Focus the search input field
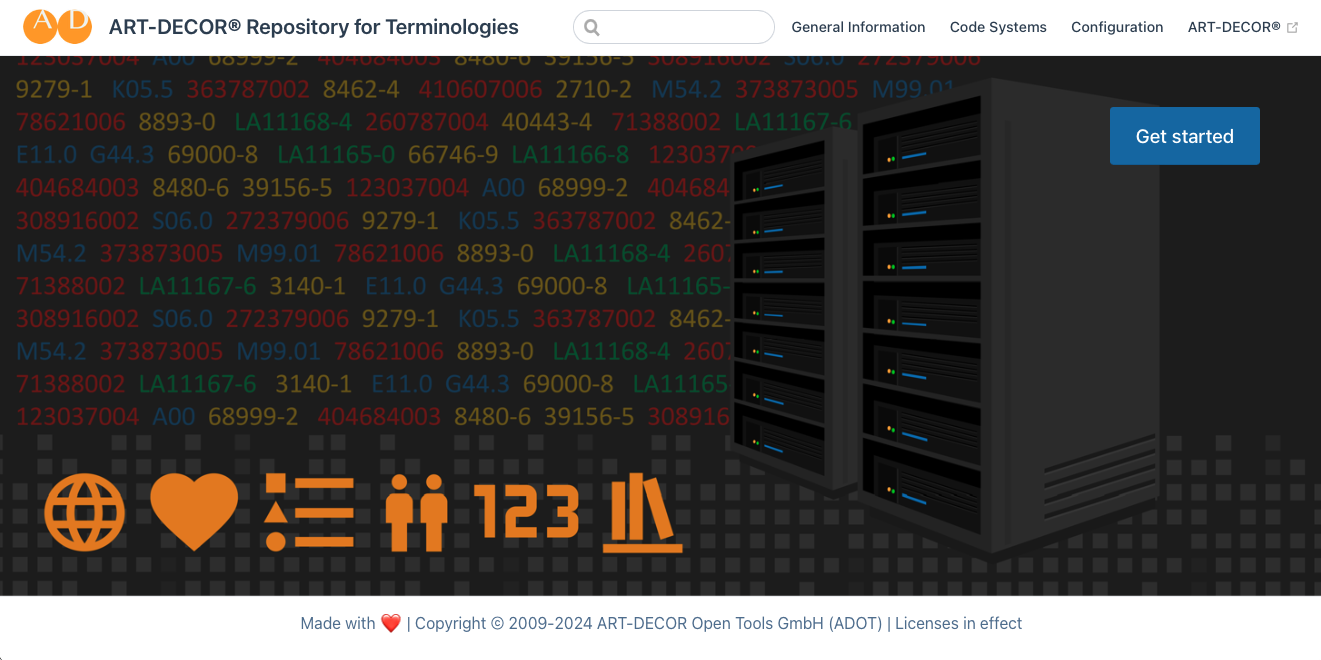Screen dimensions: 1321x660 (x=685, y=27)
